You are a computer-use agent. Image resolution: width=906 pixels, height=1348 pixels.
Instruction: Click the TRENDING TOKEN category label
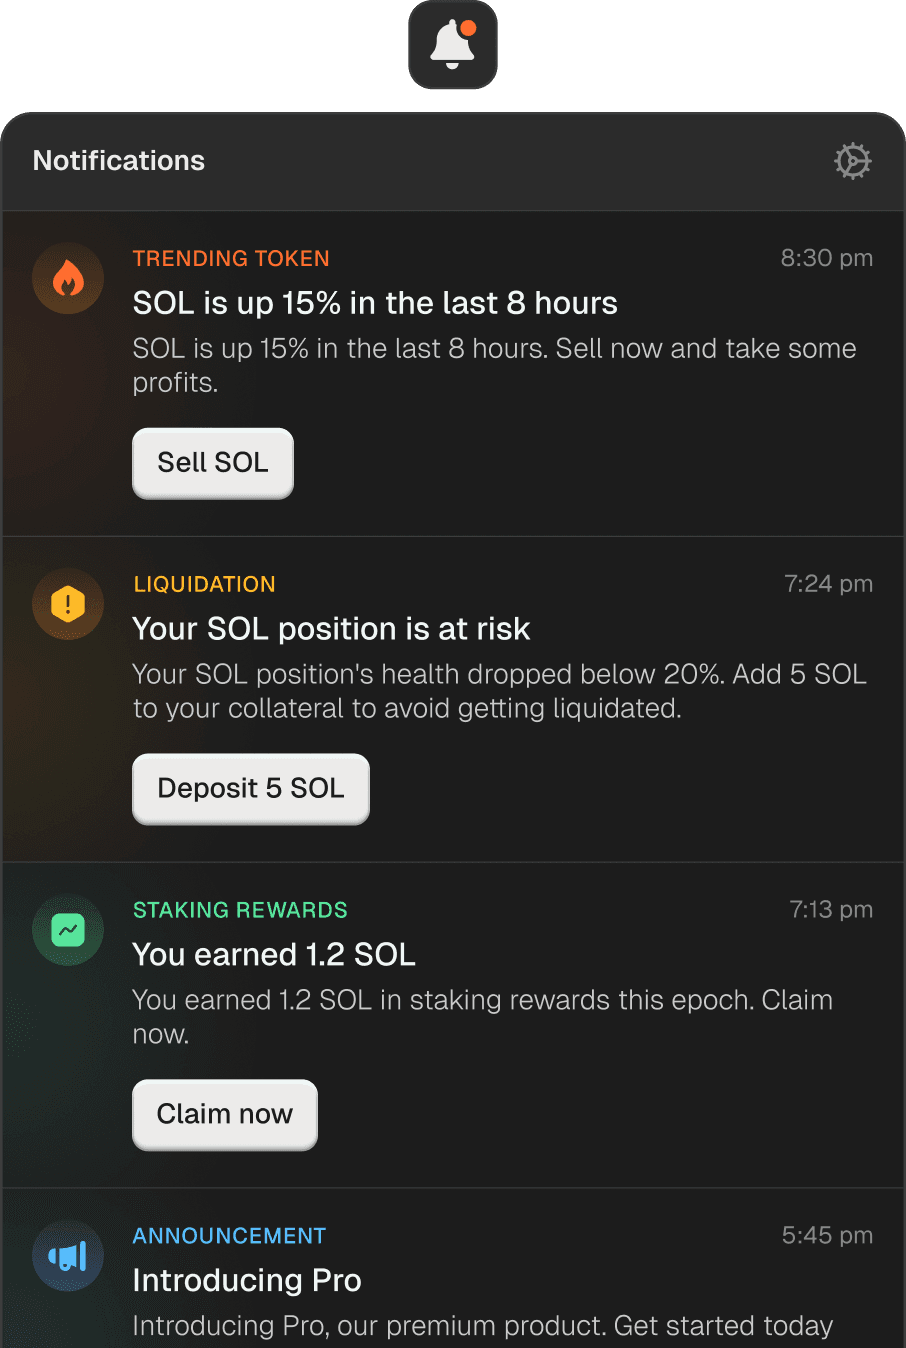pyautogui.click(x=231, y=259)
